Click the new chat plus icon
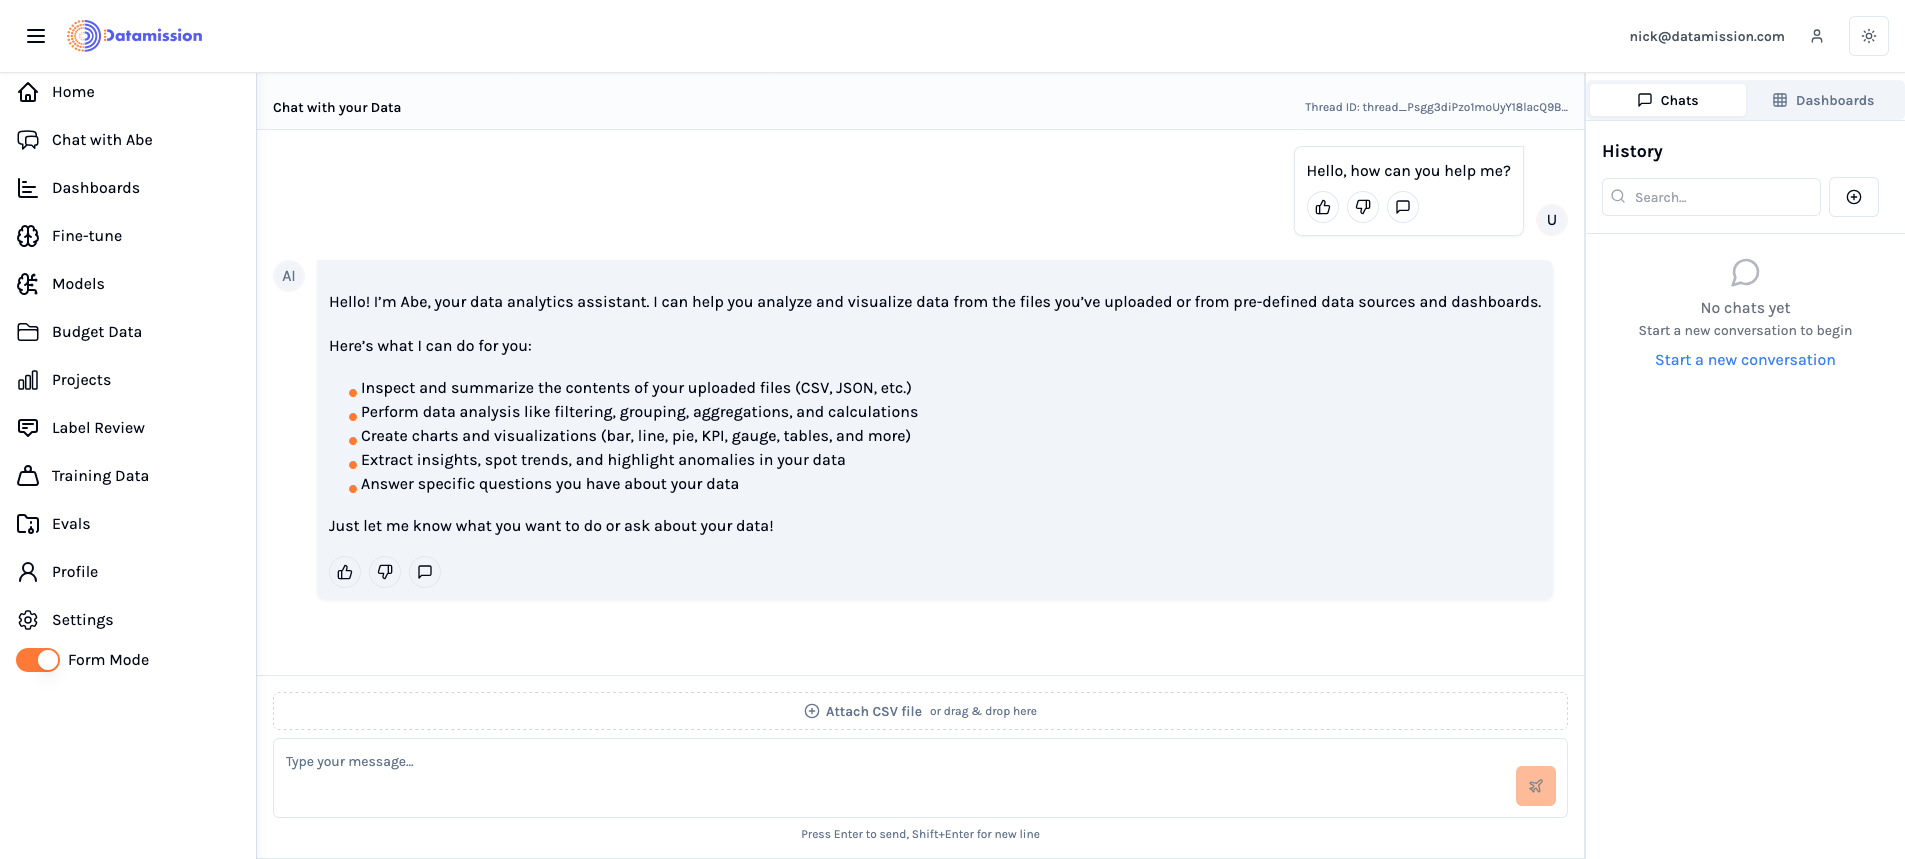This screenshot has height=859, width=1905. point(1853,197)
